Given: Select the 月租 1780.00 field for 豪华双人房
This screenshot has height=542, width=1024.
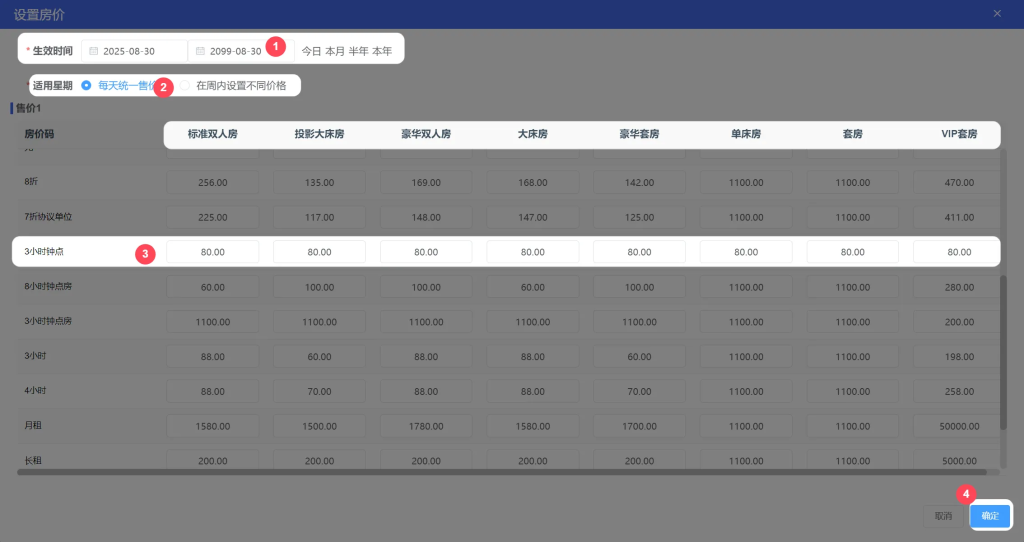Looking at the screenshot, I should 426,426.
